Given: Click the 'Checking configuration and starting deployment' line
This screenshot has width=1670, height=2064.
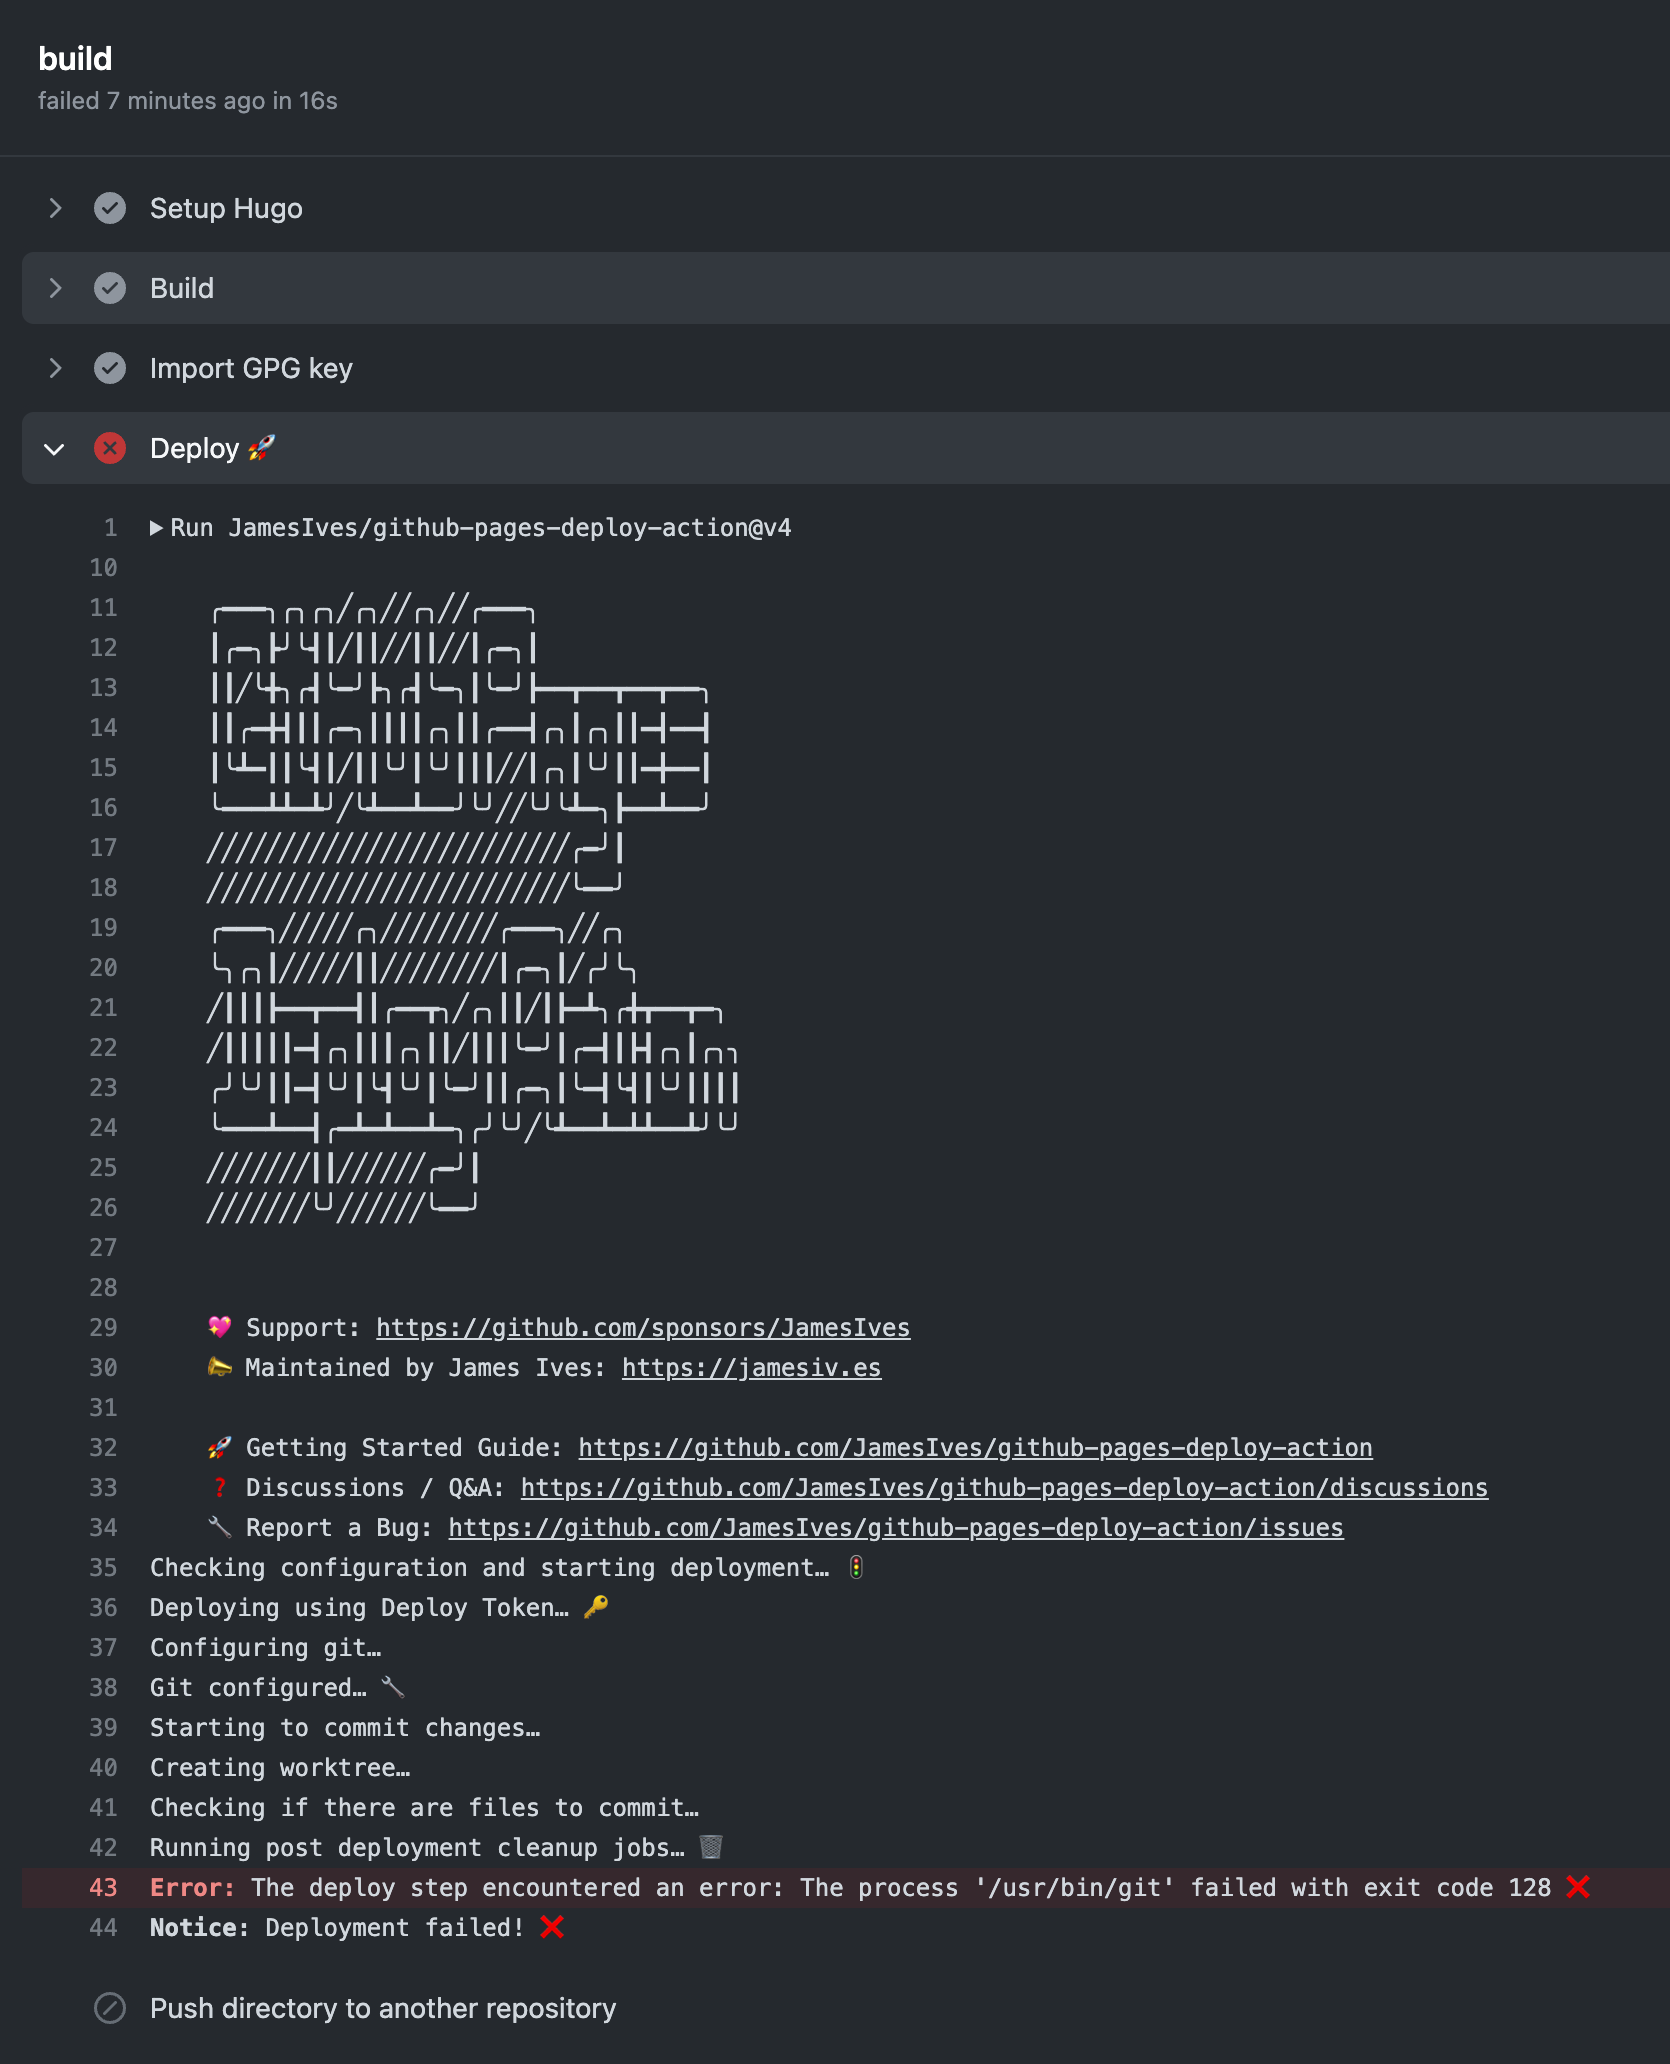Looking at the screenshot, I should (490, 1567).
